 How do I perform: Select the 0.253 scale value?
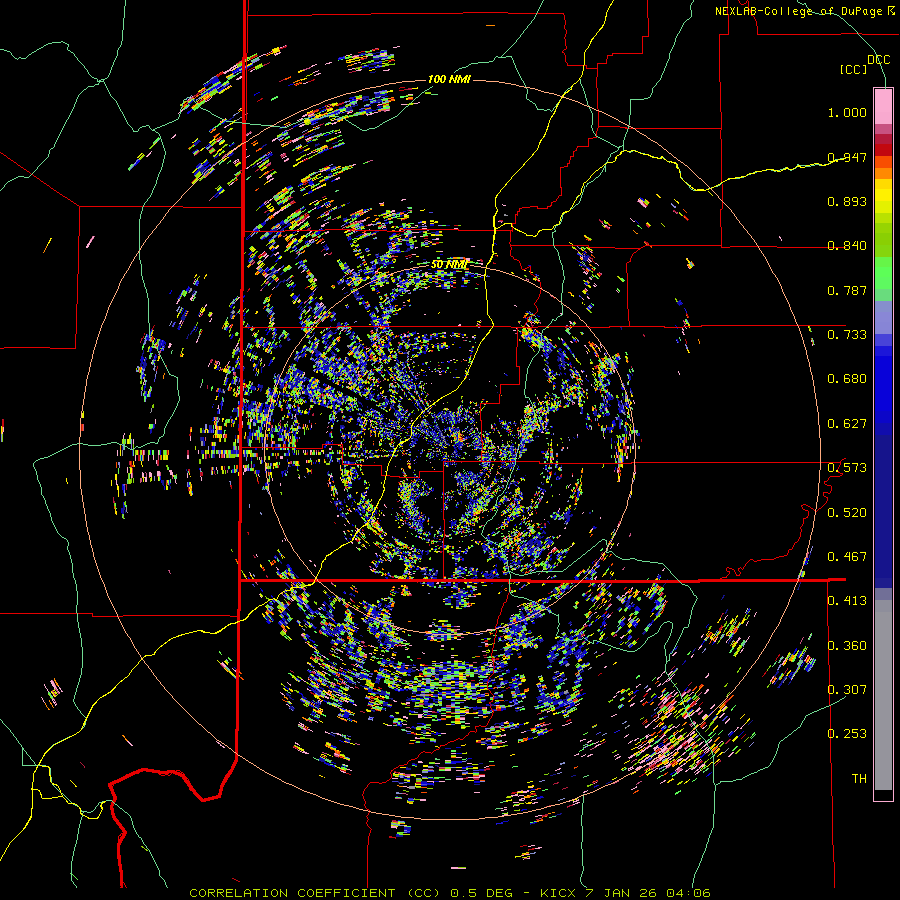click(x=847, y=734)
